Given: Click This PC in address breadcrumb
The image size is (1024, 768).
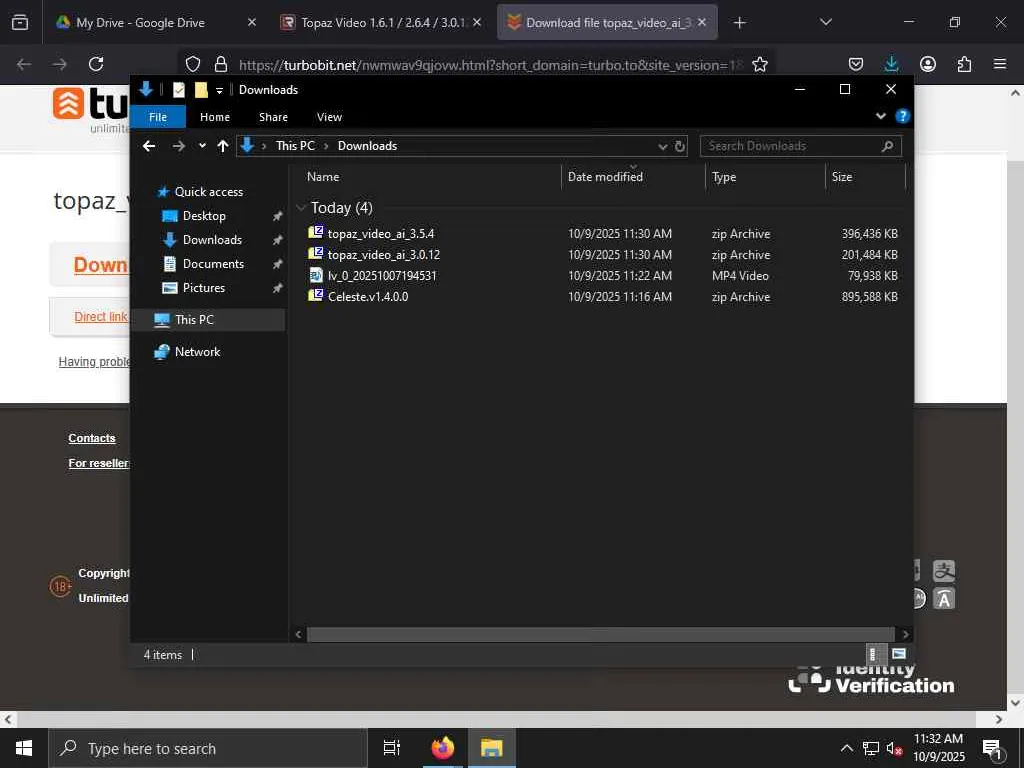Looking at the screenshot, I should tap(295, 146).
